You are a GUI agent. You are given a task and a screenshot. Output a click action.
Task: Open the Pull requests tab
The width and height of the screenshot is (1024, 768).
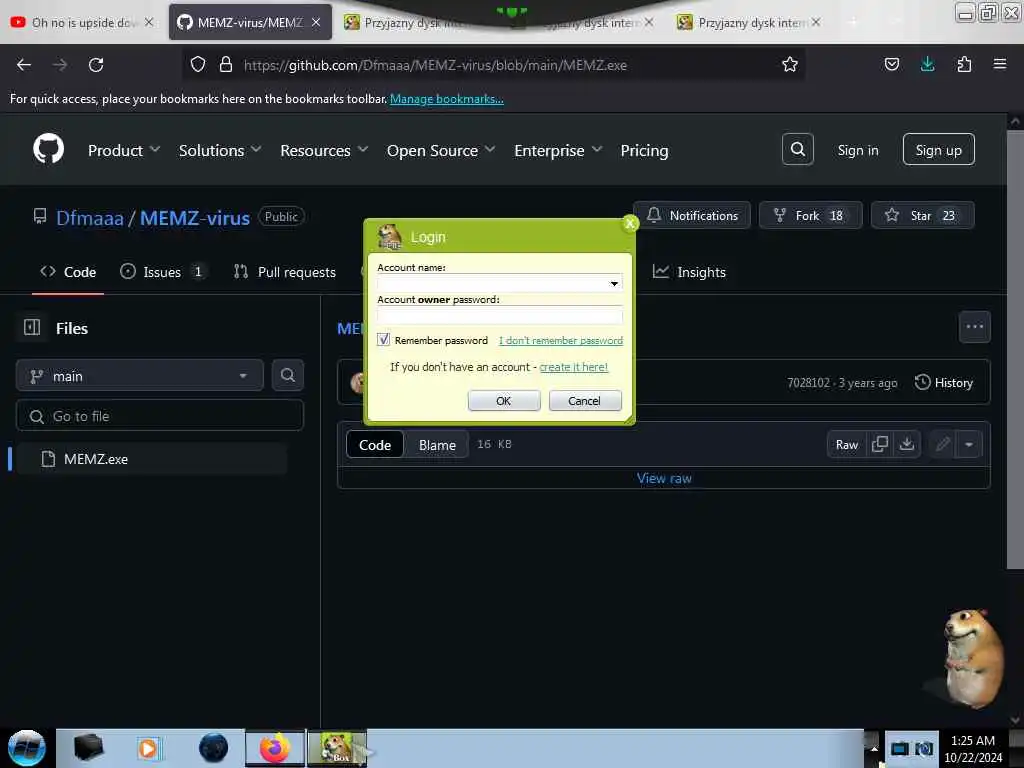click(x=285, y=272)
